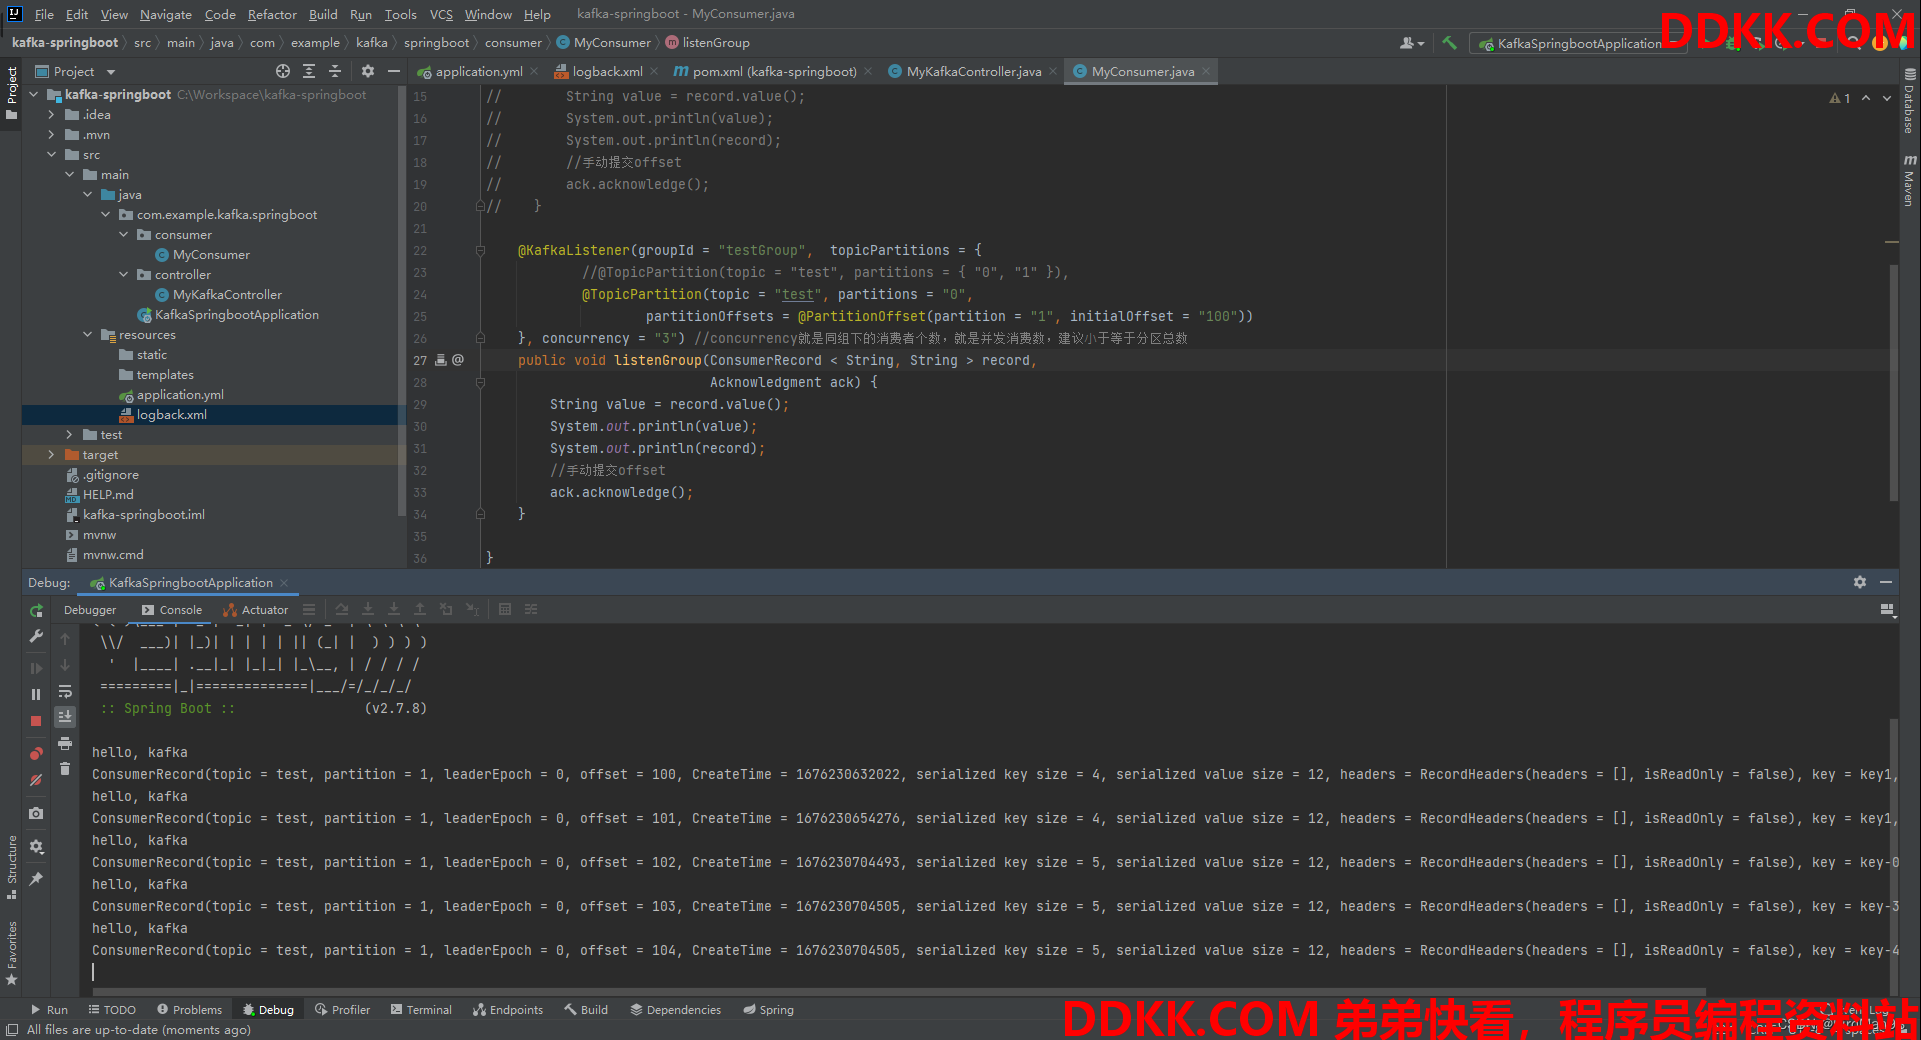The width and height of the screenshot is (1921, 1040).
Task: Click line 27 gutter run icon
Action: (x=441, y=360)
